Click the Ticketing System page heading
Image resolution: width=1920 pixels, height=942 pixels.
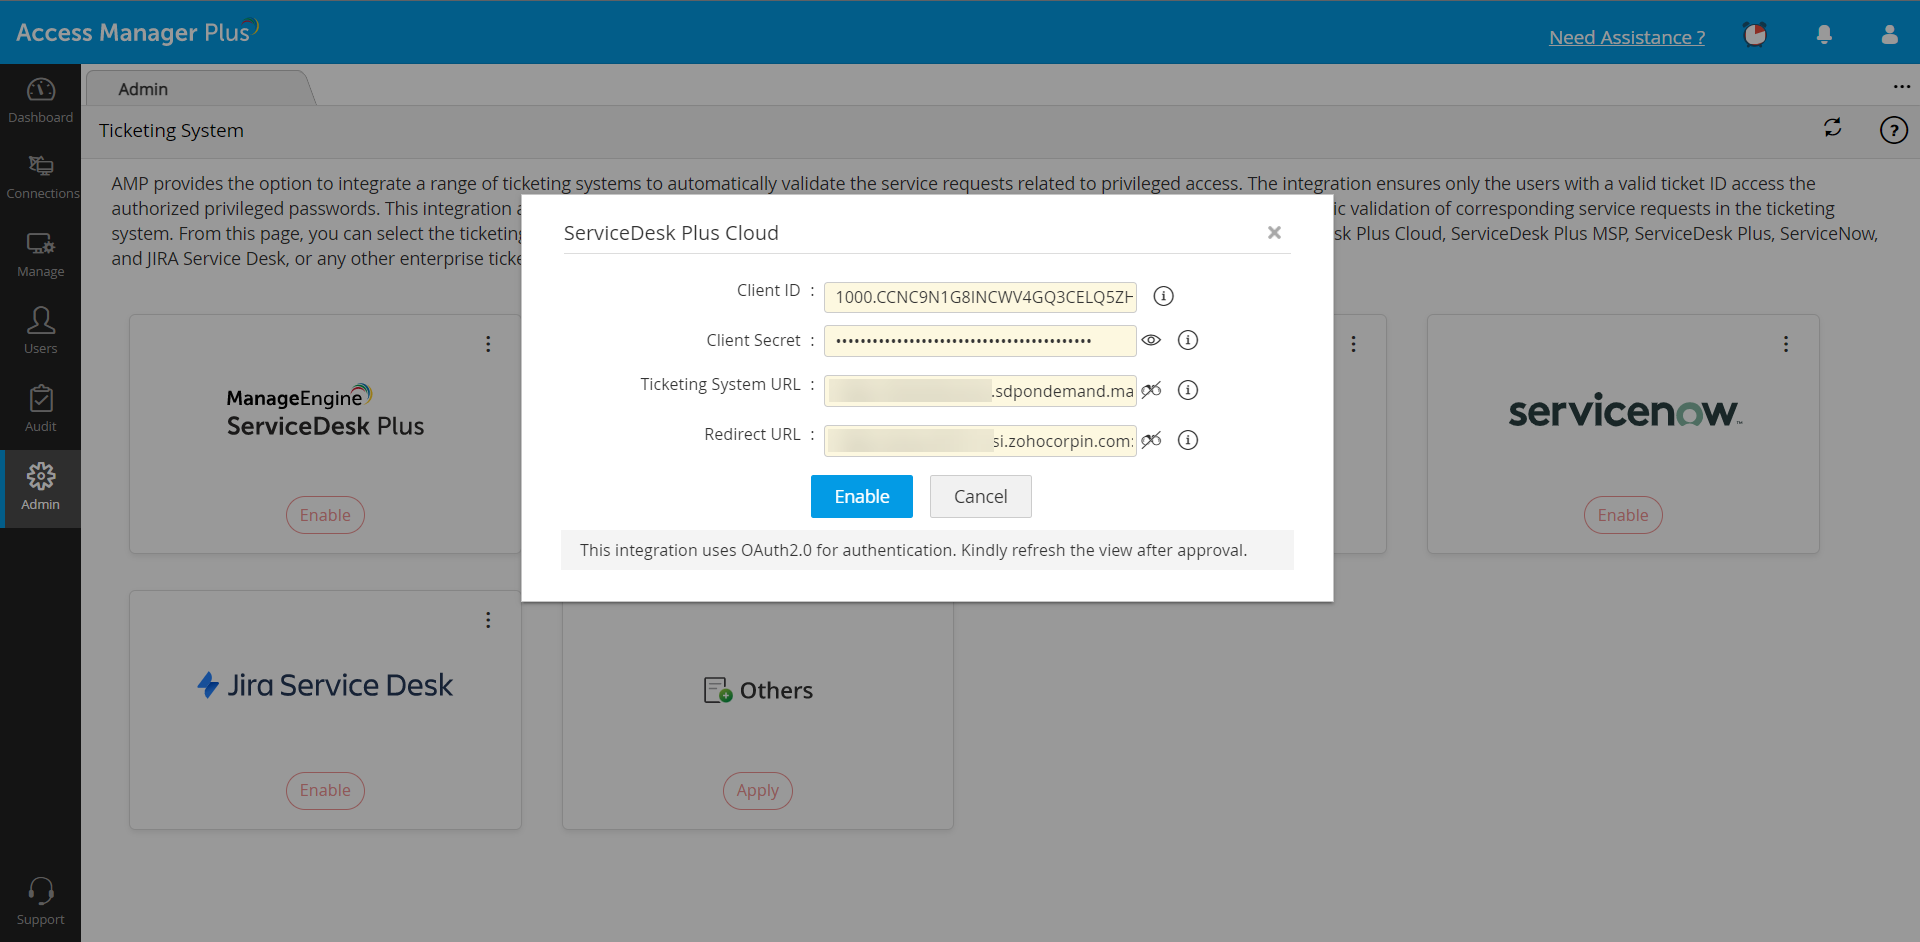171,130
